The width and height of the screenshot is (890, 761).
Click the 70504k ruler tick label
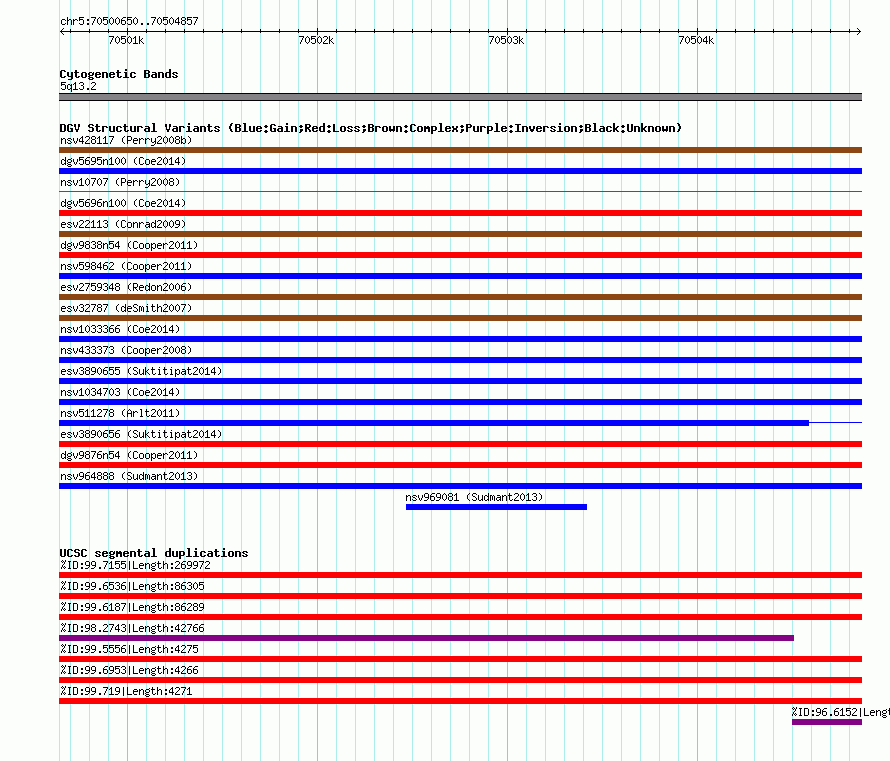696,40
